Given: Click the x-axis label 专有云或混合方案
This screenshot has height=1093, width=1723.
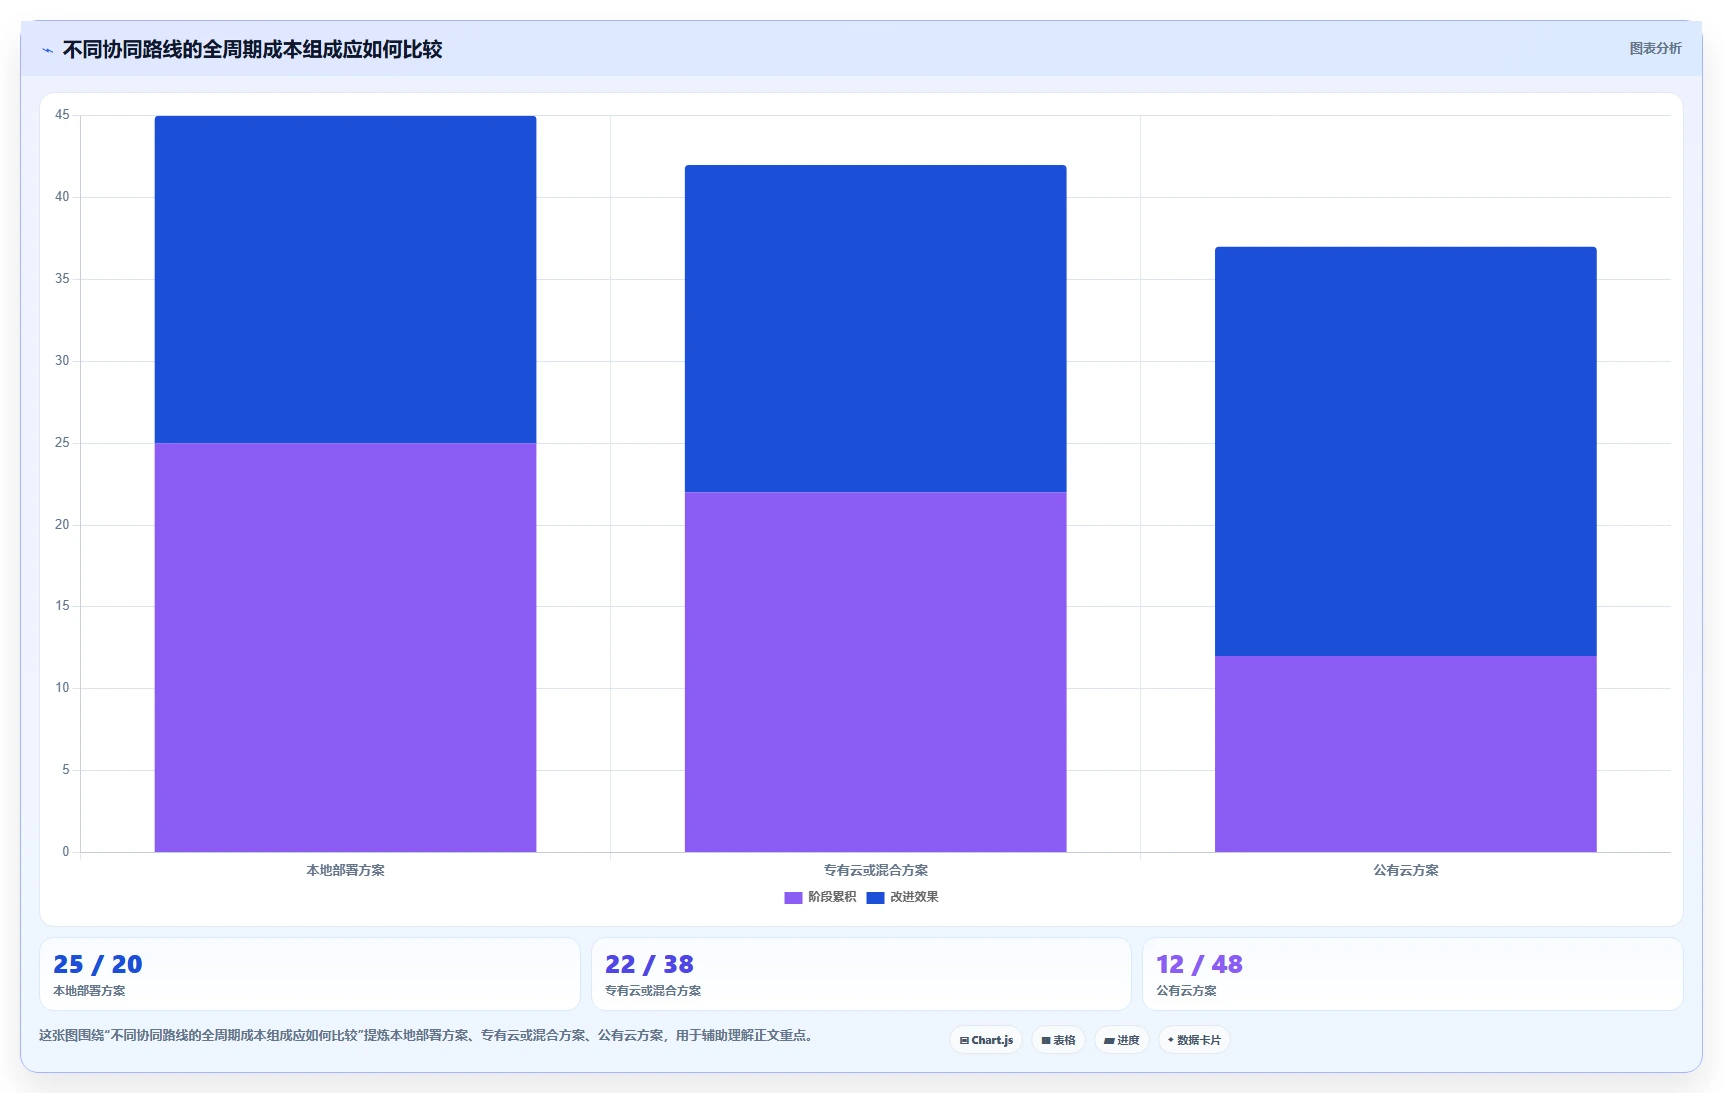Looking at the screenshot, I should (x=875, y=870).
